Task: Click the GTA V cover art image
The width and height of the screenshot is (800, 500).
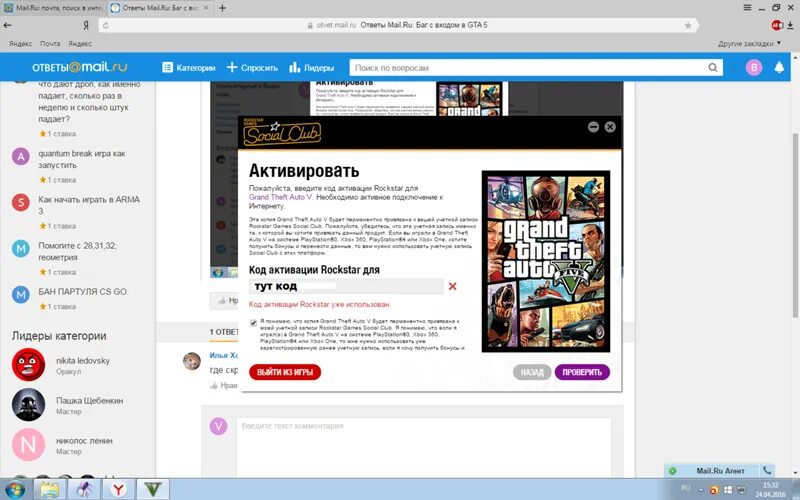Action: click(546, 261)
